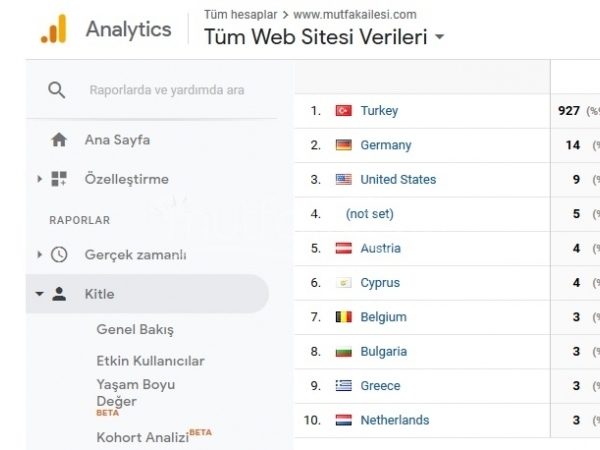Viewport: 600px width, 450px height.
Task: Expand the Özelleştirme section arrow
Action: click(x=39, y=179)
